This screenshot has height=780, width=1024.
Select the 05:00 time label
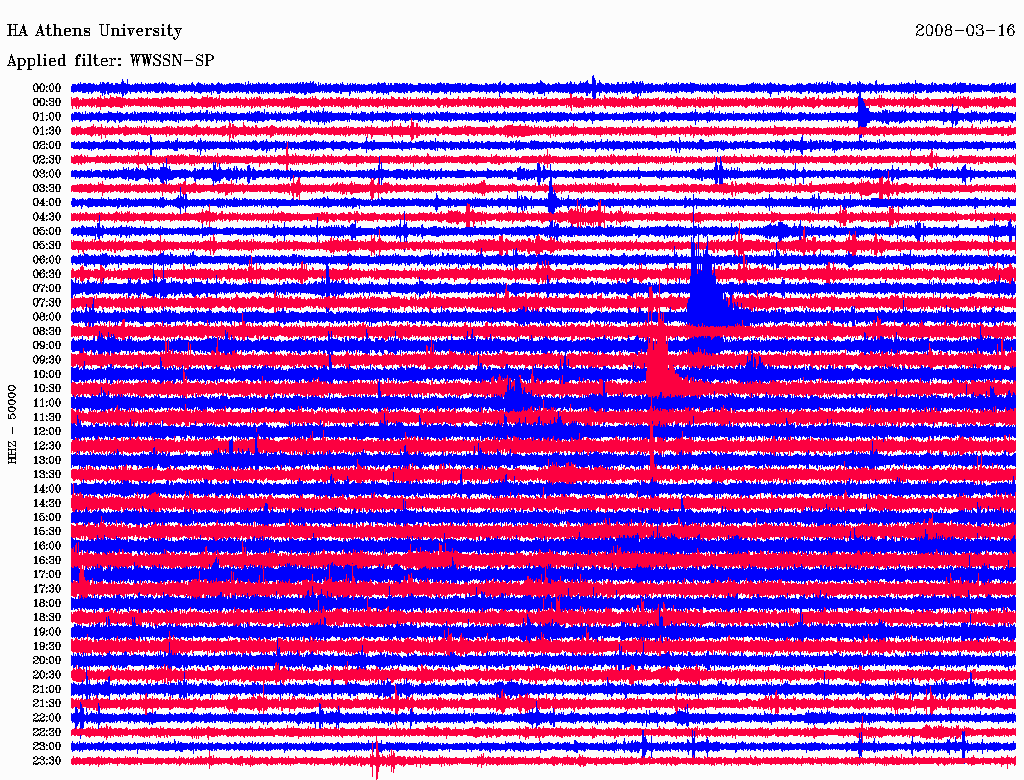point(47,231)
